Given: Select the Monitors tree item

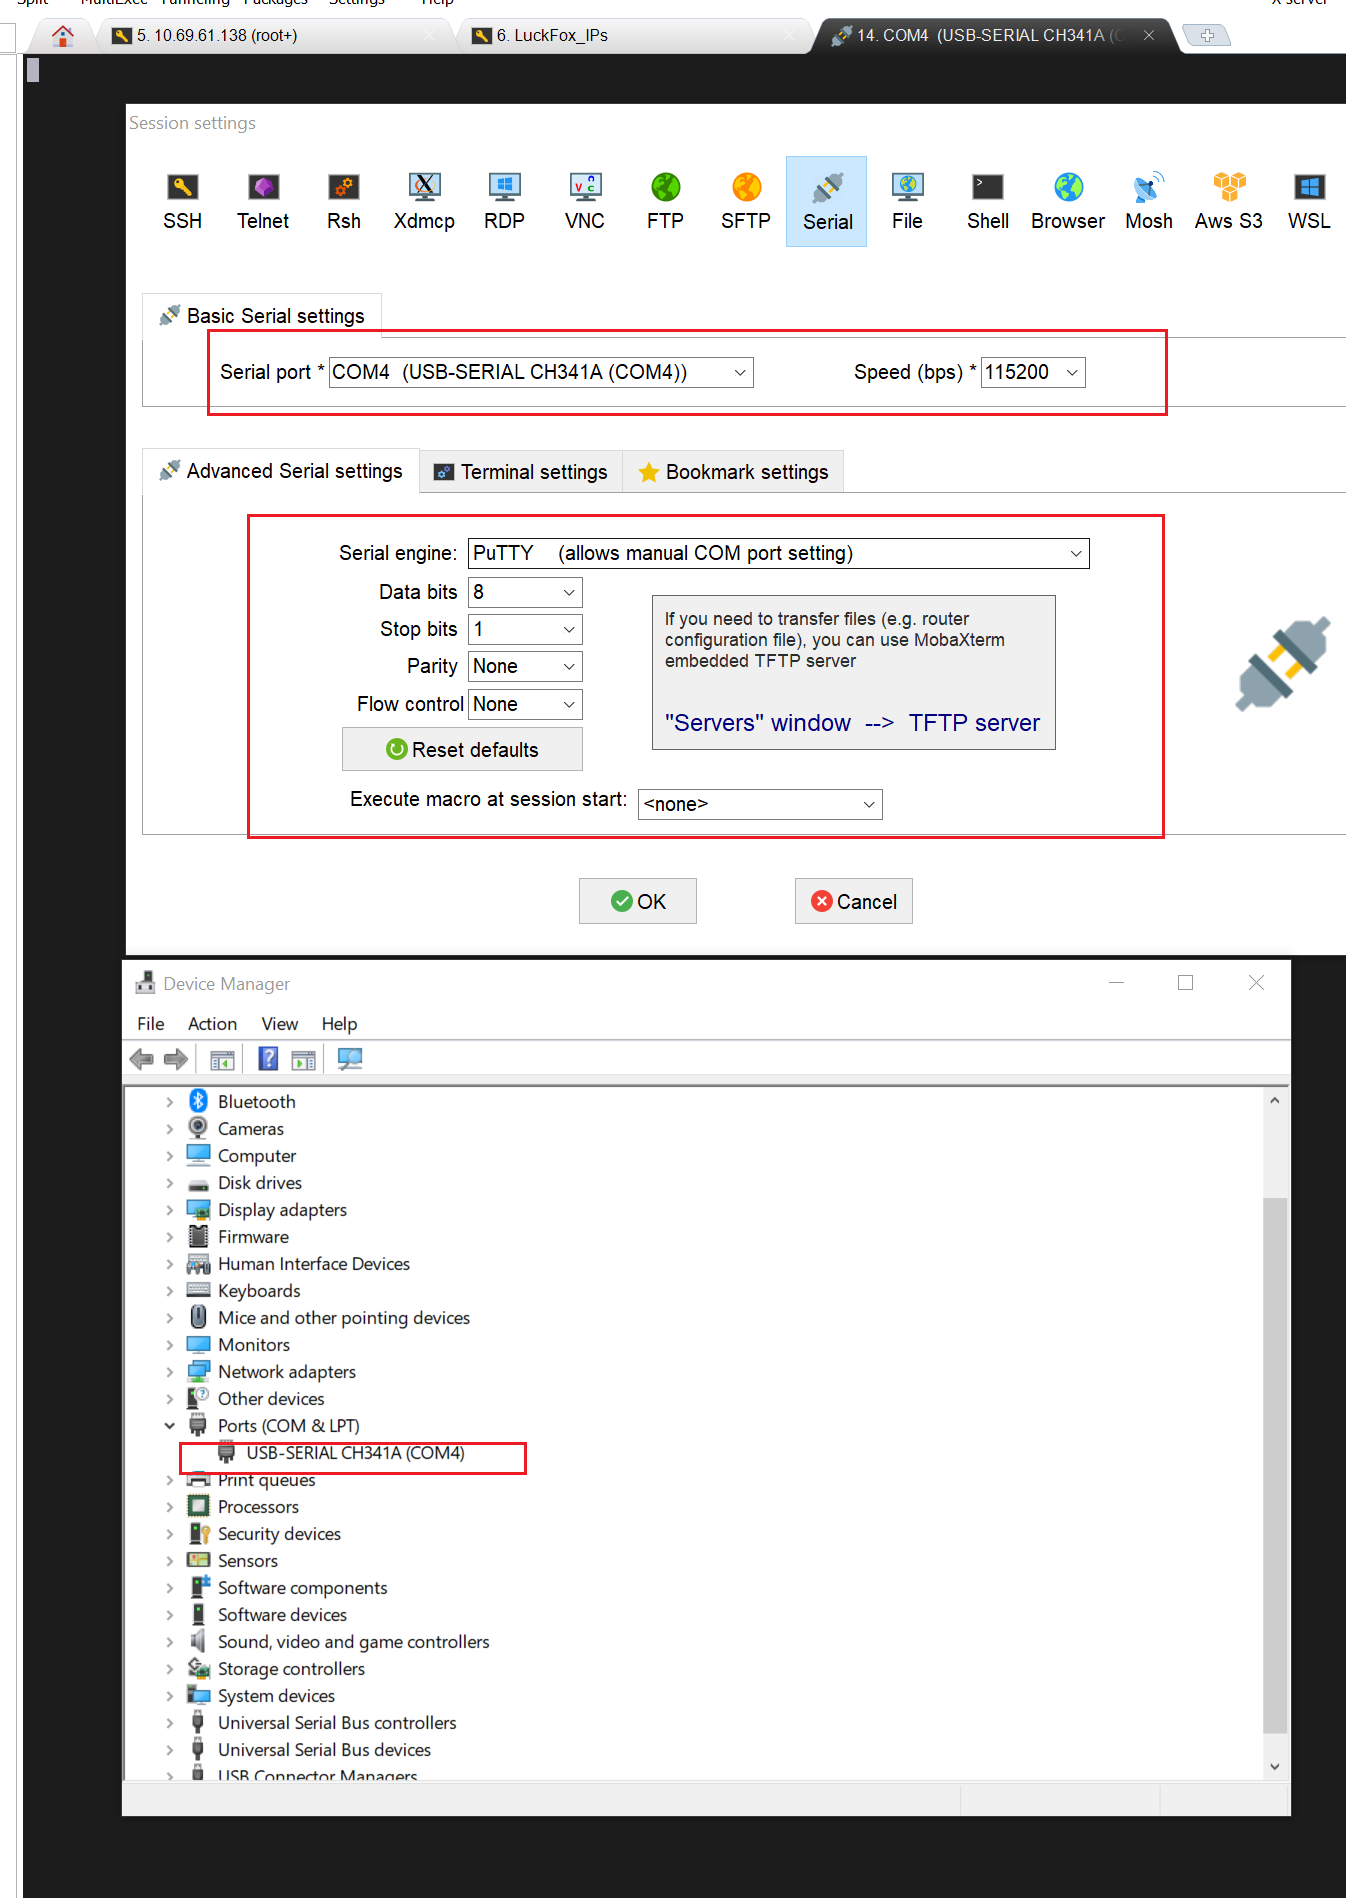Looking at the screenshot, I should click(x=254, y=1345).
